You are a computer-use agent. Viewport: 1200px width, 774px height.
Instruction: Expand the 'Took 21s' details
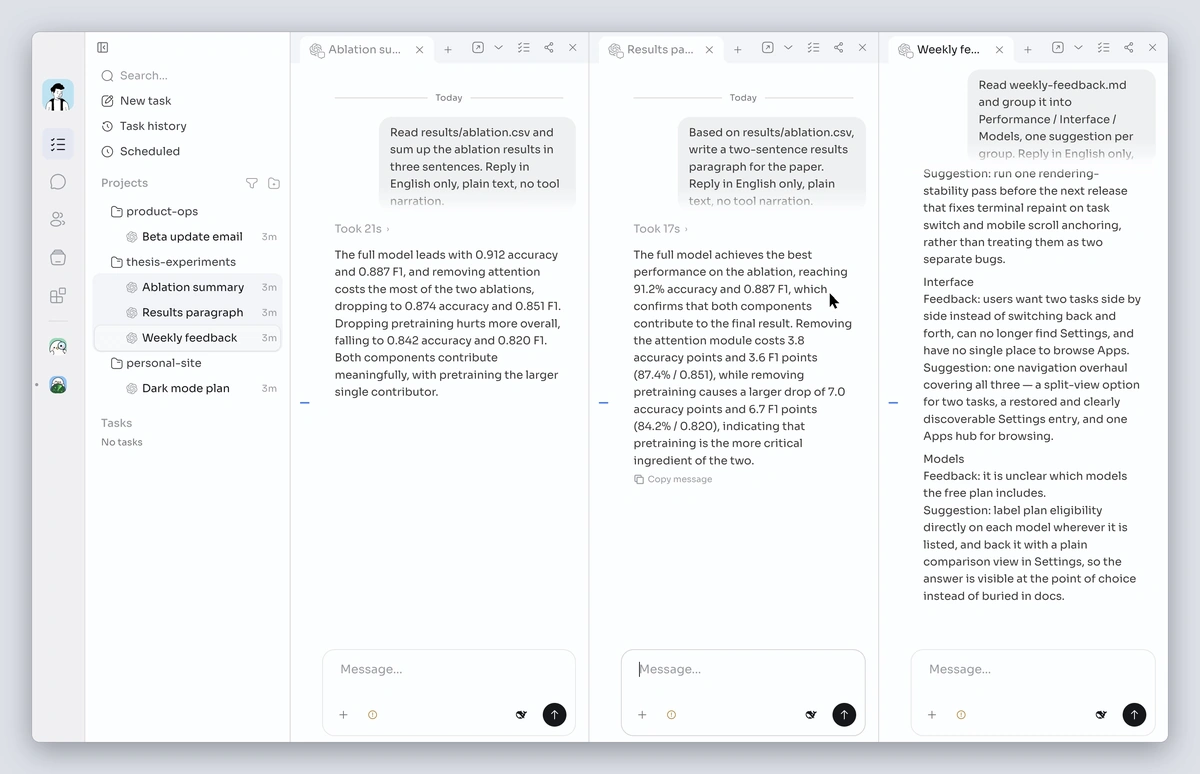click(x=362, y=229)
